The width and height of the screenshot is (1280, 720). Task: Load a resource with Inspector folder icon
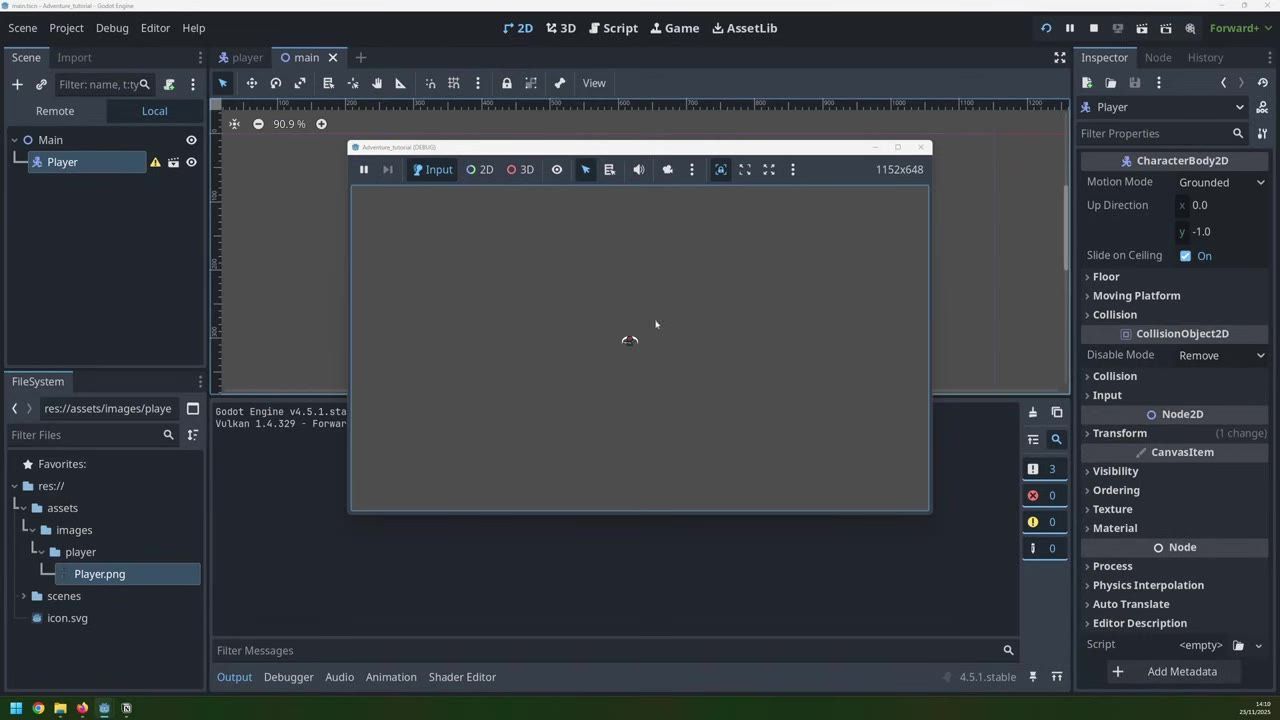tap(1111, 83)
